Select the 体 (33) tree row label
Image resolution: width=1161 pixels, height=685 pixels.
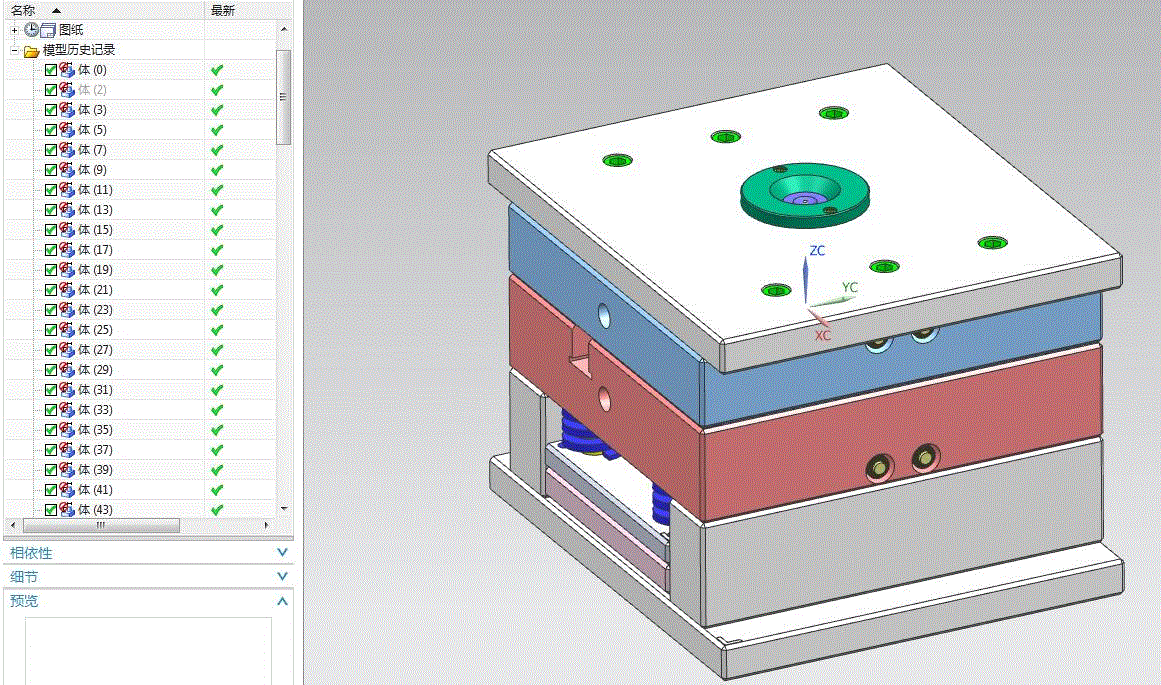click(96, 410)
